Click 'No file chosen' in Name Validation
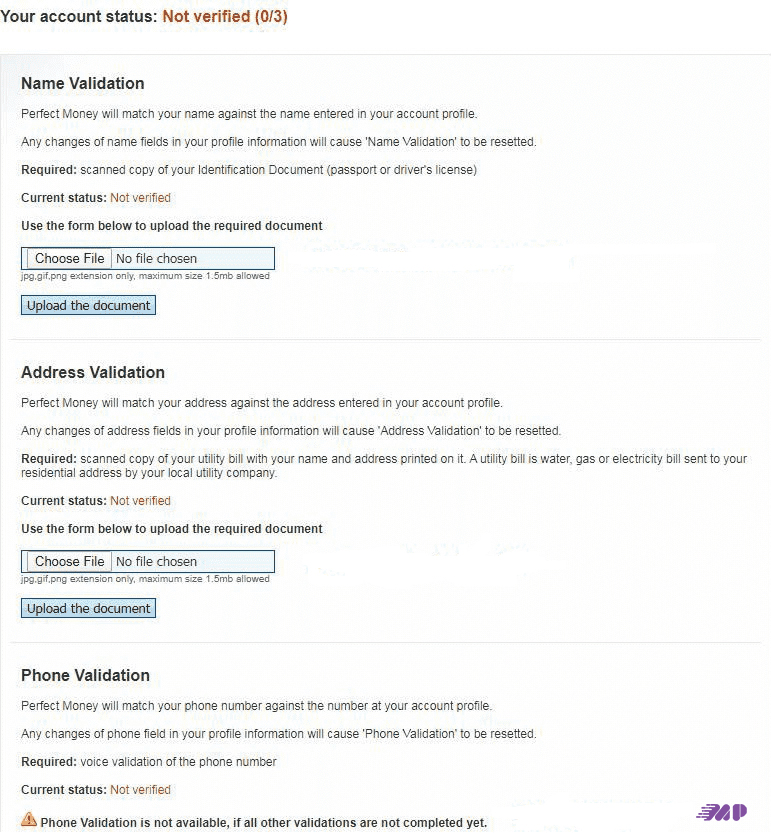The height and width of the screenshot is (834, 771). [x=156, y=258]
